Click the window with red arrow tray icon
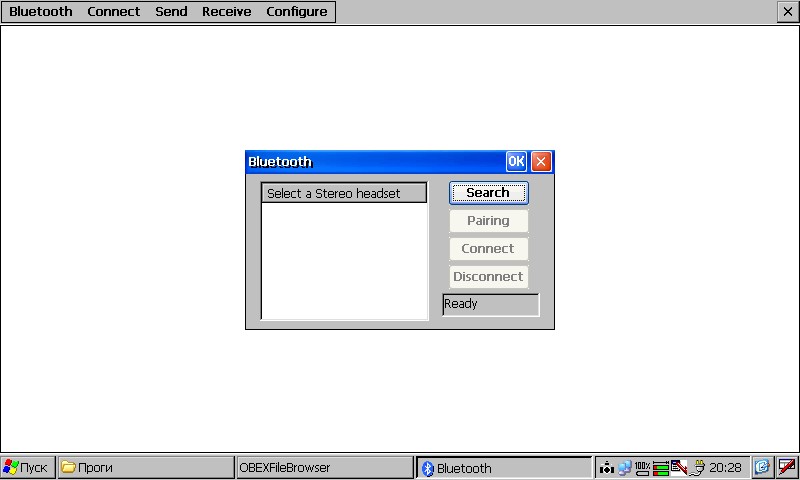 [679, 467]
